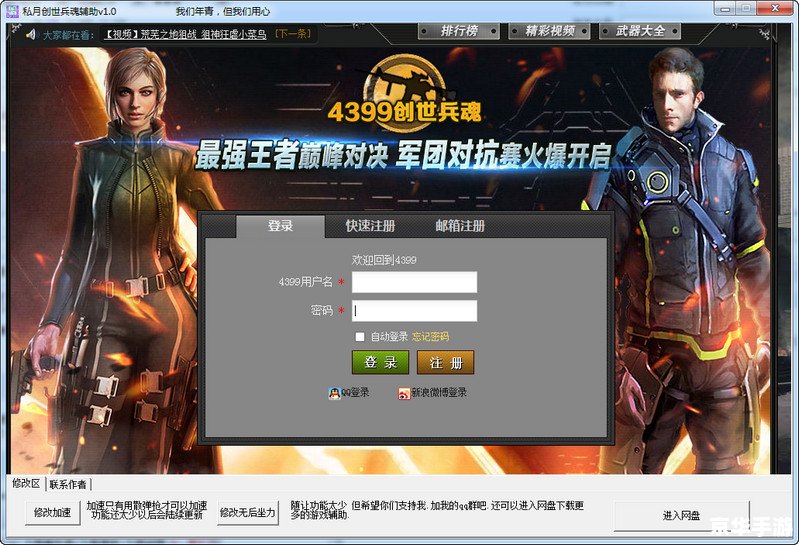Open the 忘记密码 link
Viewport: 799px width, 545px height.
pos(431,337)
